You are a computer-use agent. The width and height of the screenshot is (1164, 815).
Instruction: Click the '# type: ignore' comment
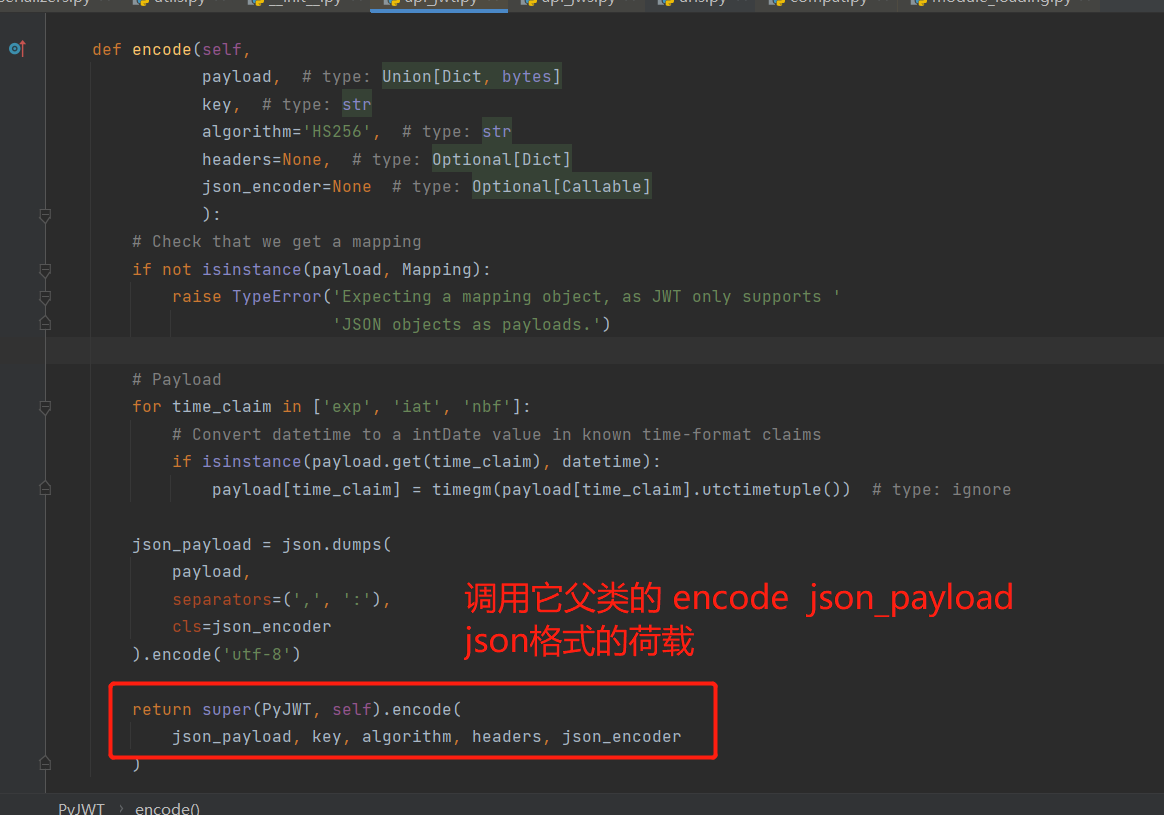[941, 490]
